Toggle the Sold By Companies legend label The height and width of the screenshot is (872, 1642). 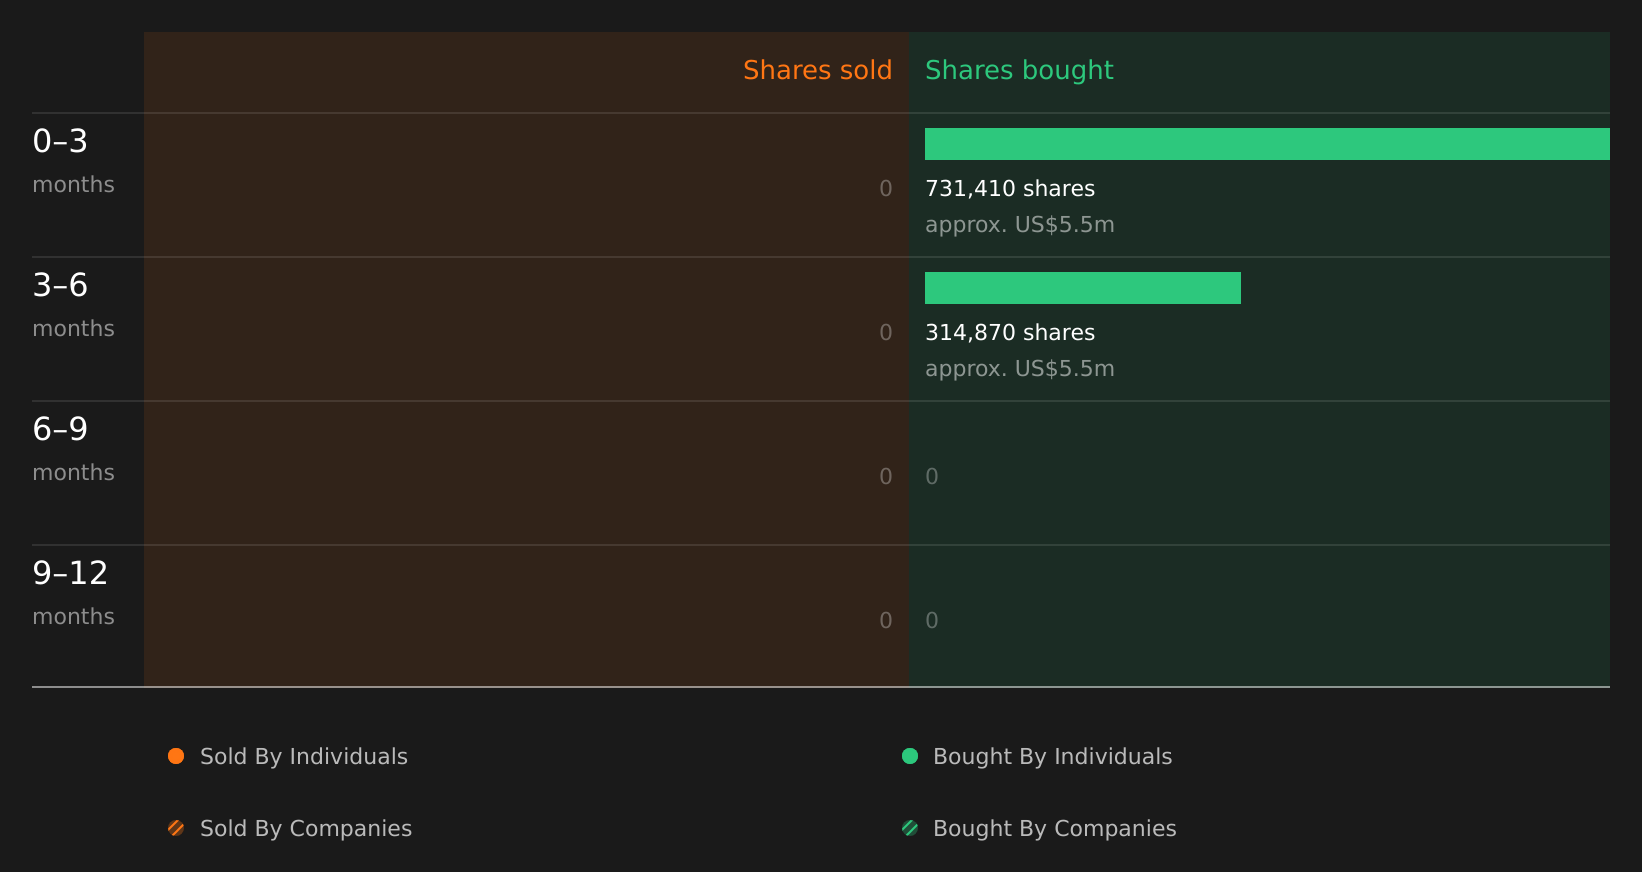click(306, 829)
